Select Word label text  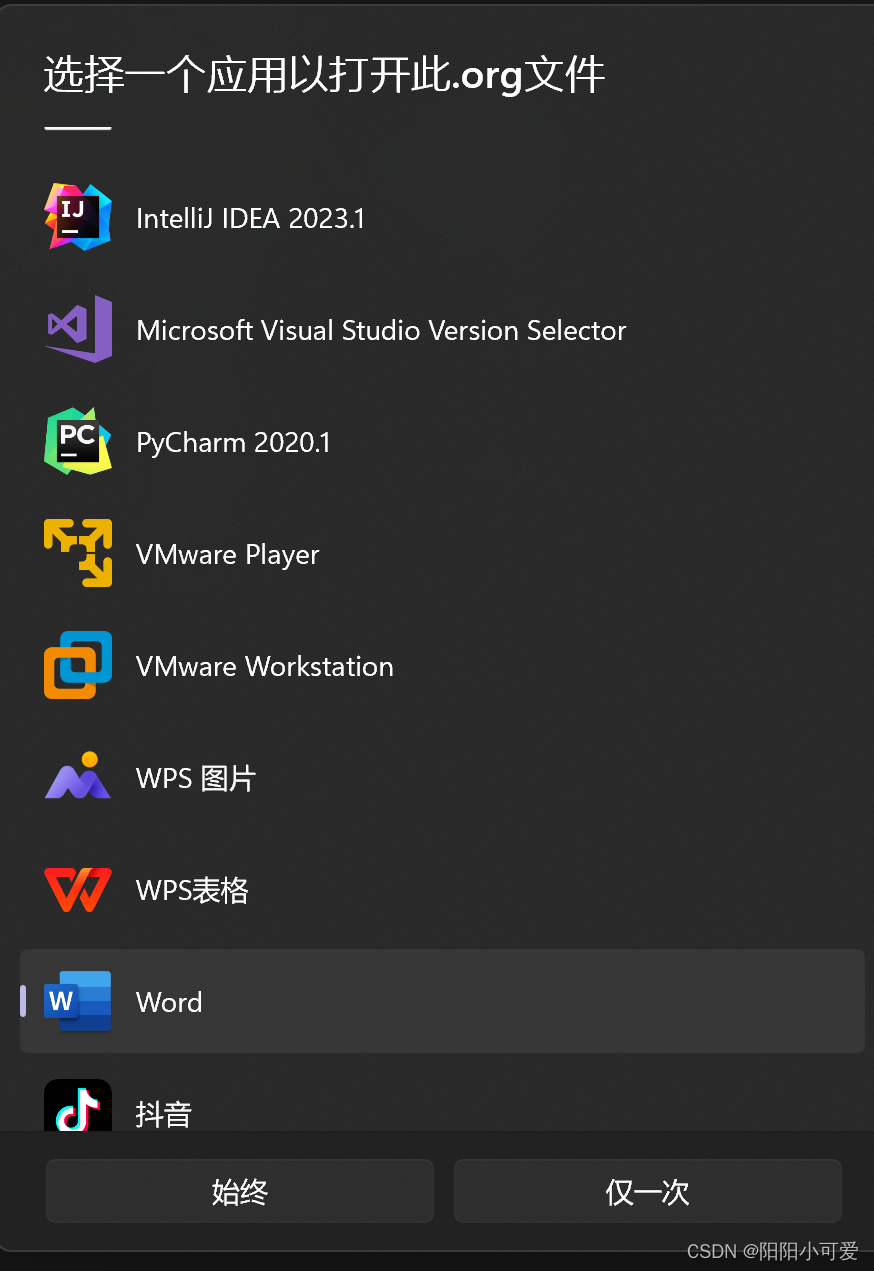tap(169, 1002)
